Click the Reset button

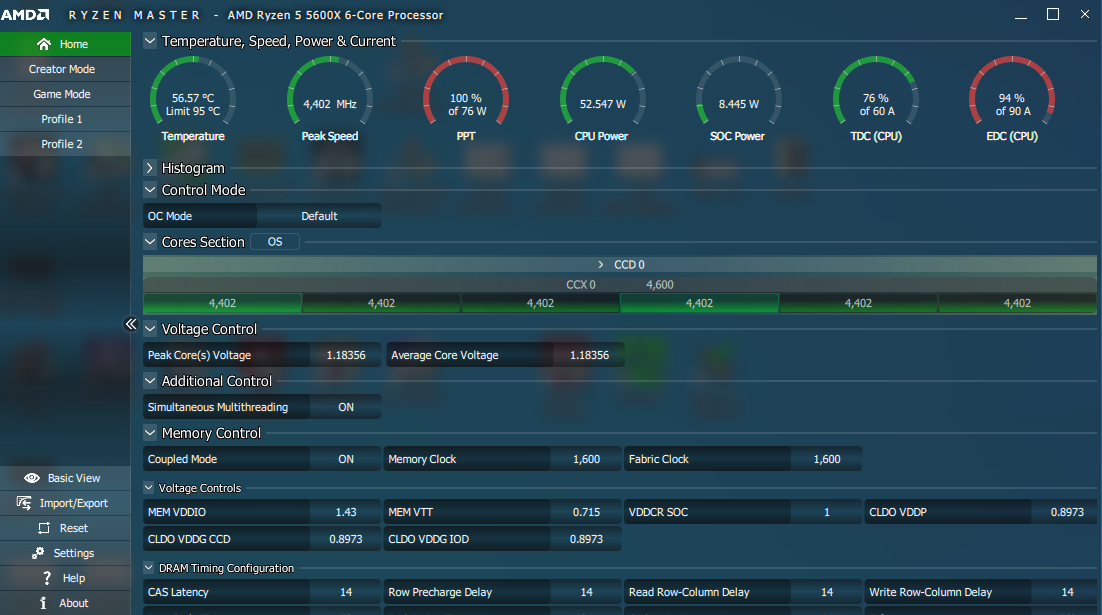[65, 528]
